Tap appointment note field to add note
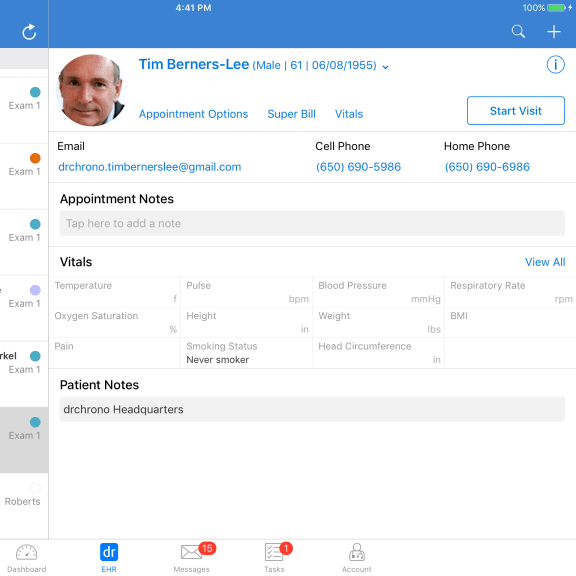The height and width of the screenshot is (576, 576). [312, 223]
